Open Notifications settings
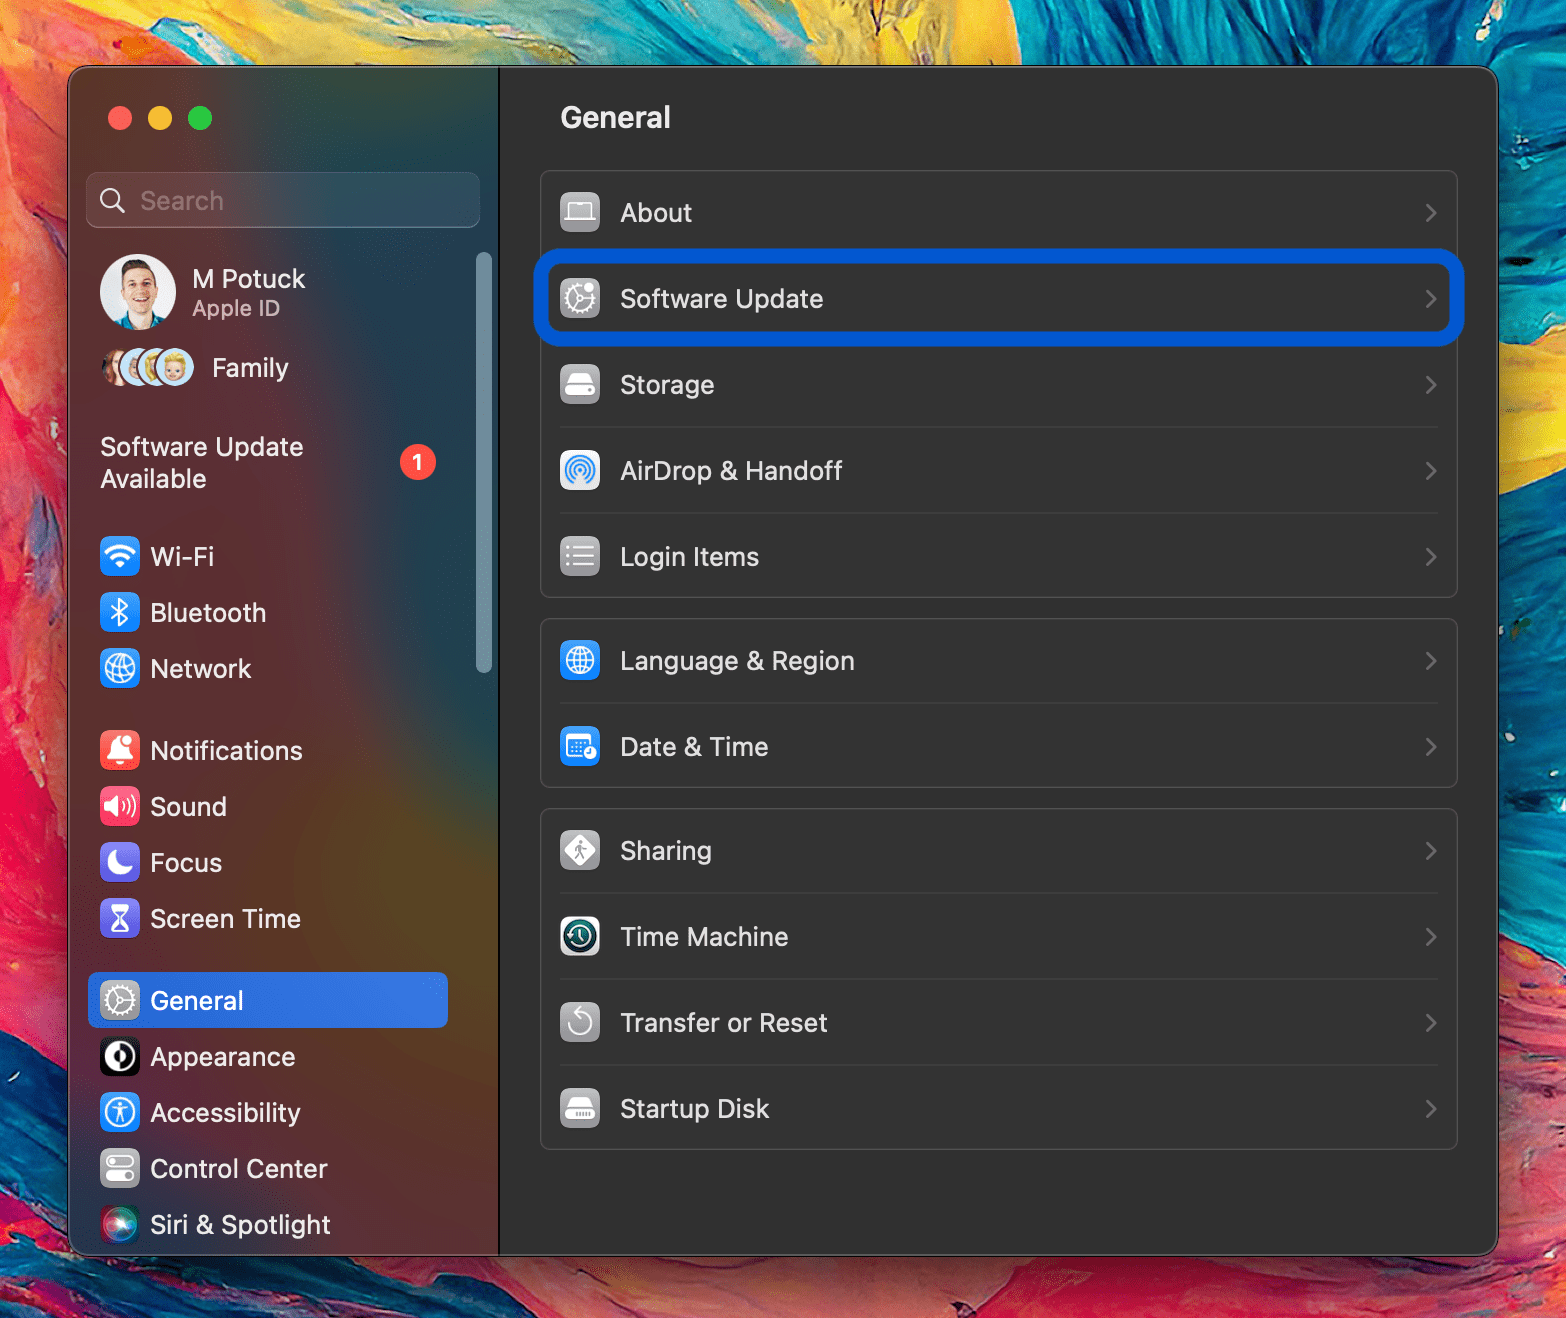 tap(225, 750)
